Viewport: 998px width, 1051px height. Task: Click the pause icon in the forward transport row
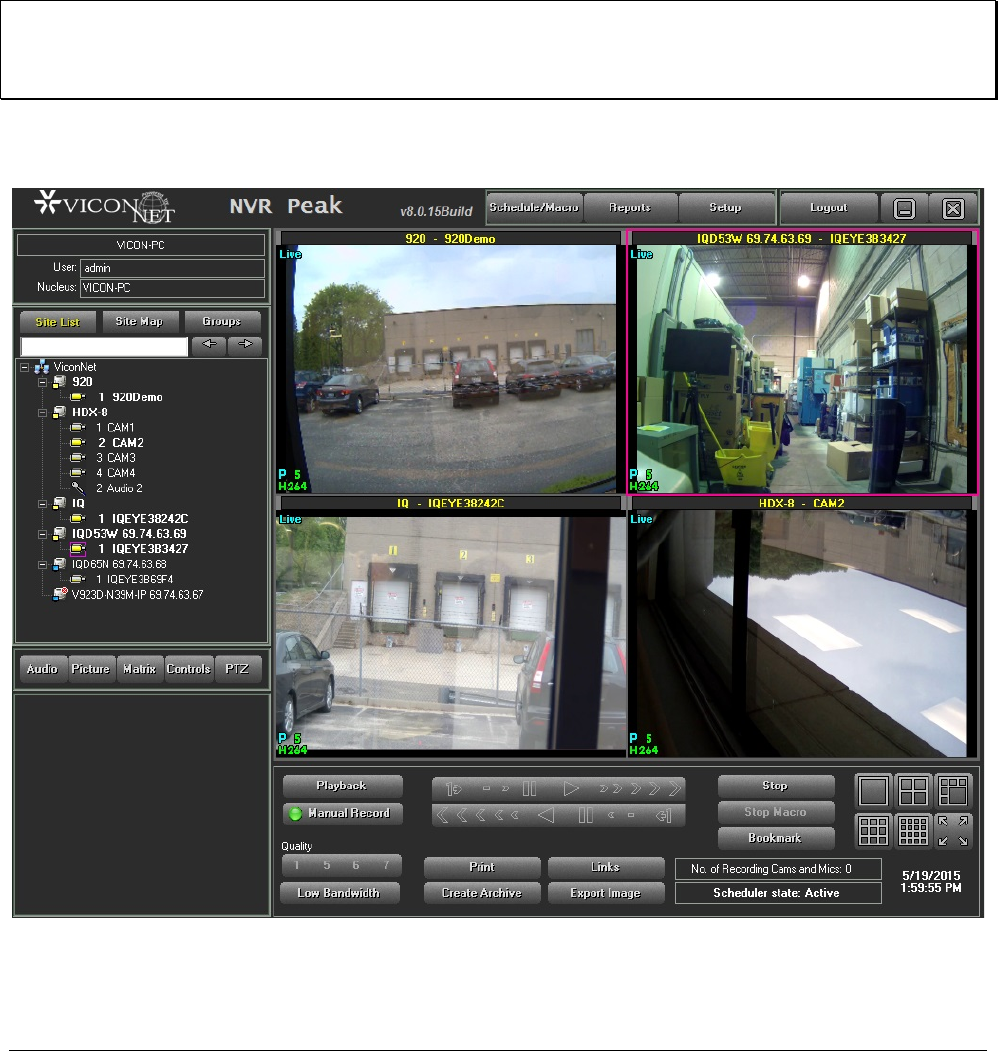[x=529, y=789]
